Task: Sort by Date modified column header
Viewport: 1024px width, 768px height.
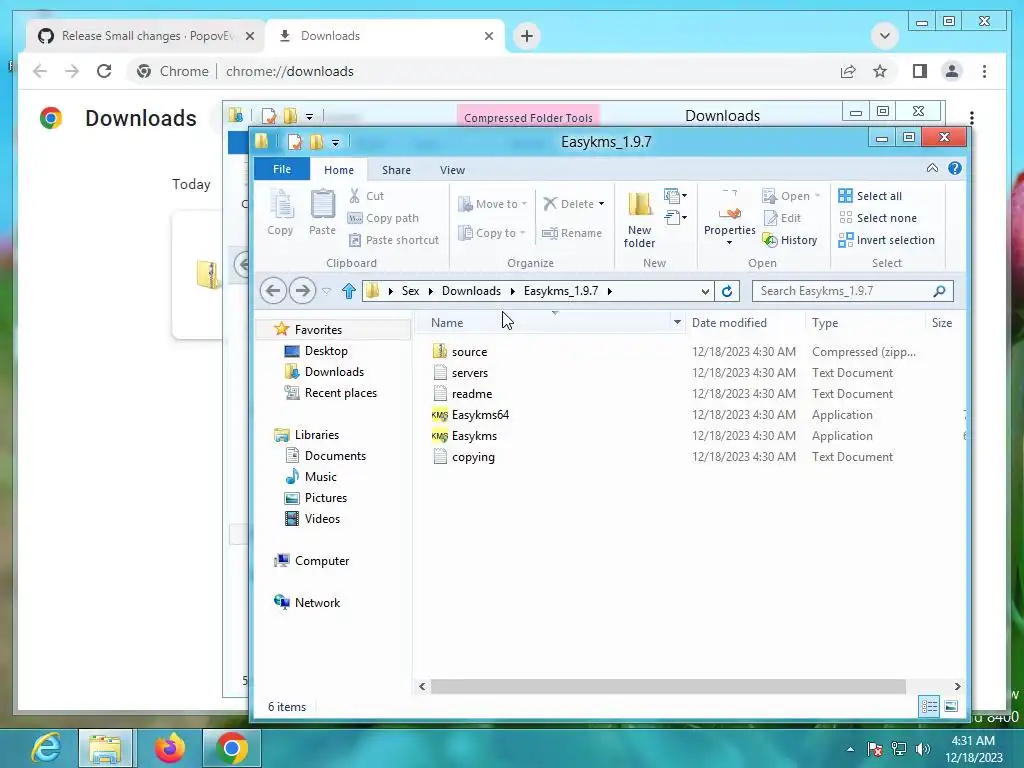Action: point(729,323)
